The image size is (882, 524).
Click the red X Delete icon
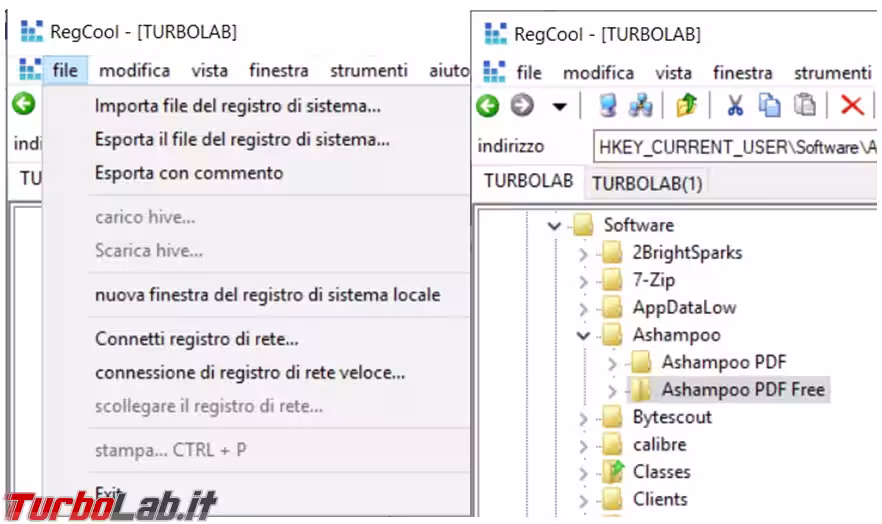point(852,105)
